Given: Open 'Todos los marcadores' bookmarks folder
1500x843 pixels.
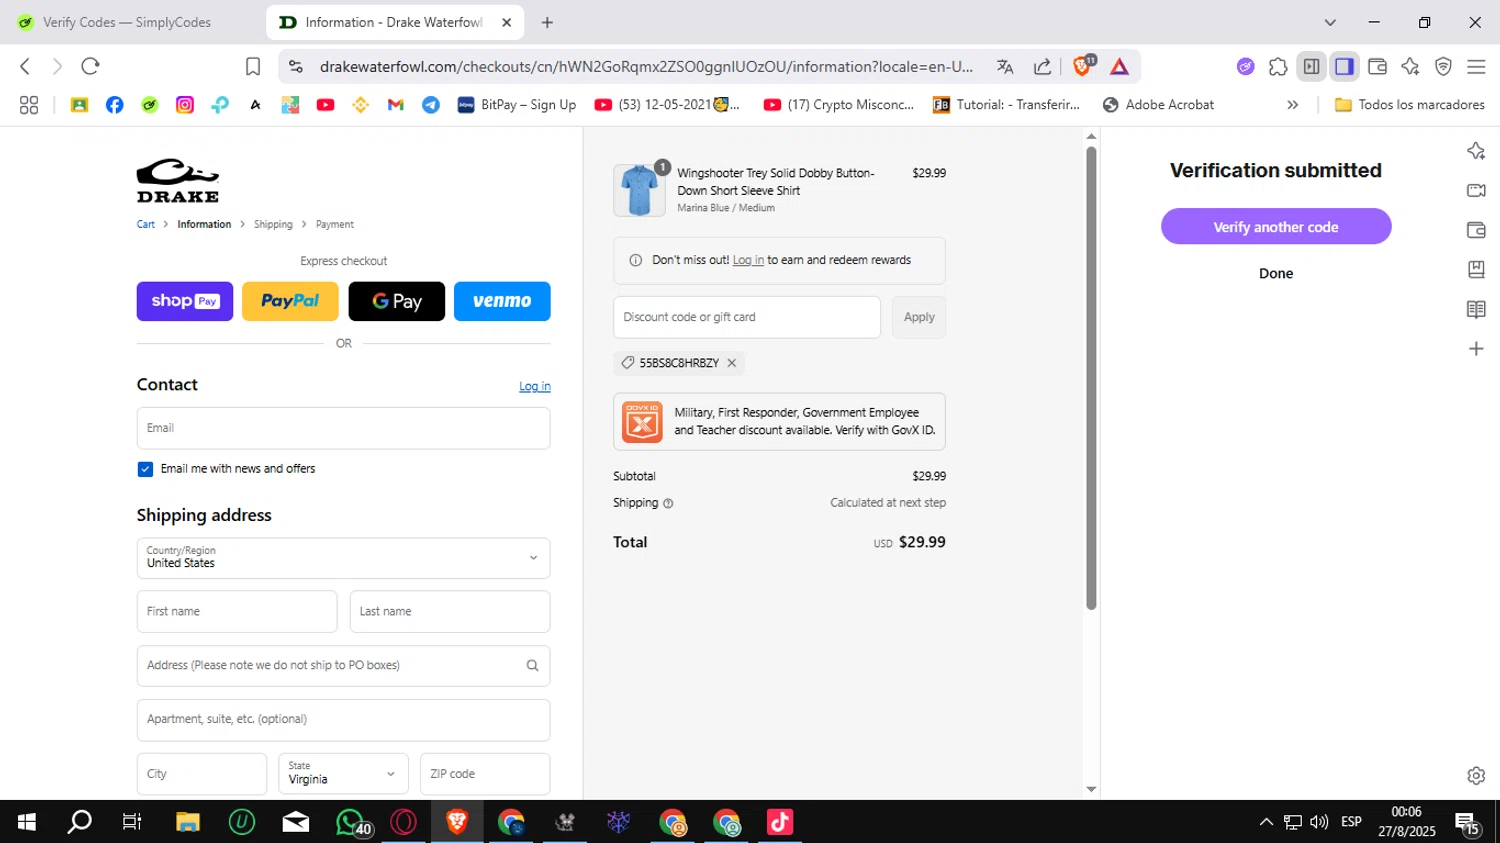Looking at the screenshot, I should (1410, 105).
